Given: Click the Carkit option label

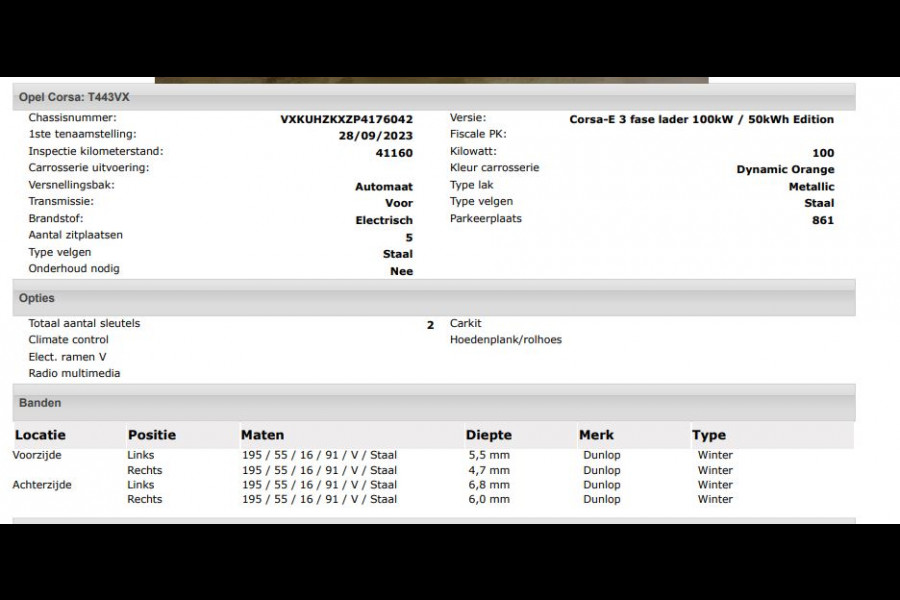Looking at the screenshot, I should coord(465,323).
